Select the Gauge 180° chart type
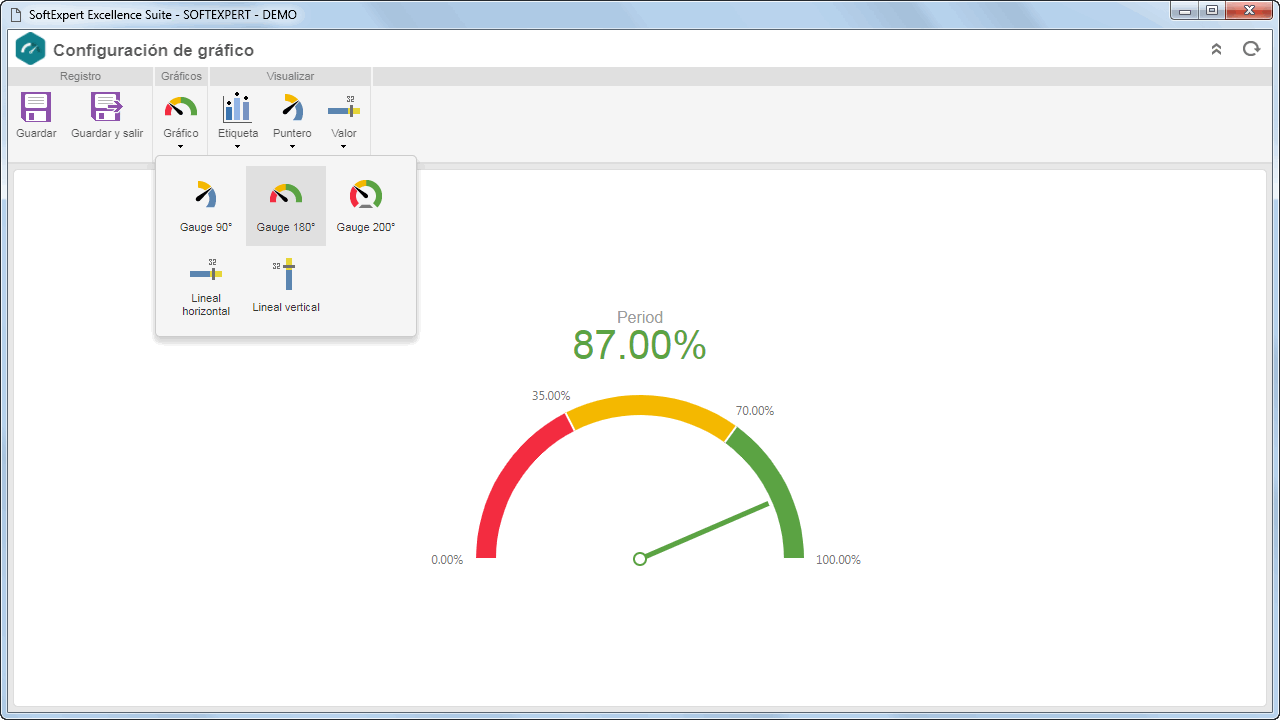 (x=286, y=206)
